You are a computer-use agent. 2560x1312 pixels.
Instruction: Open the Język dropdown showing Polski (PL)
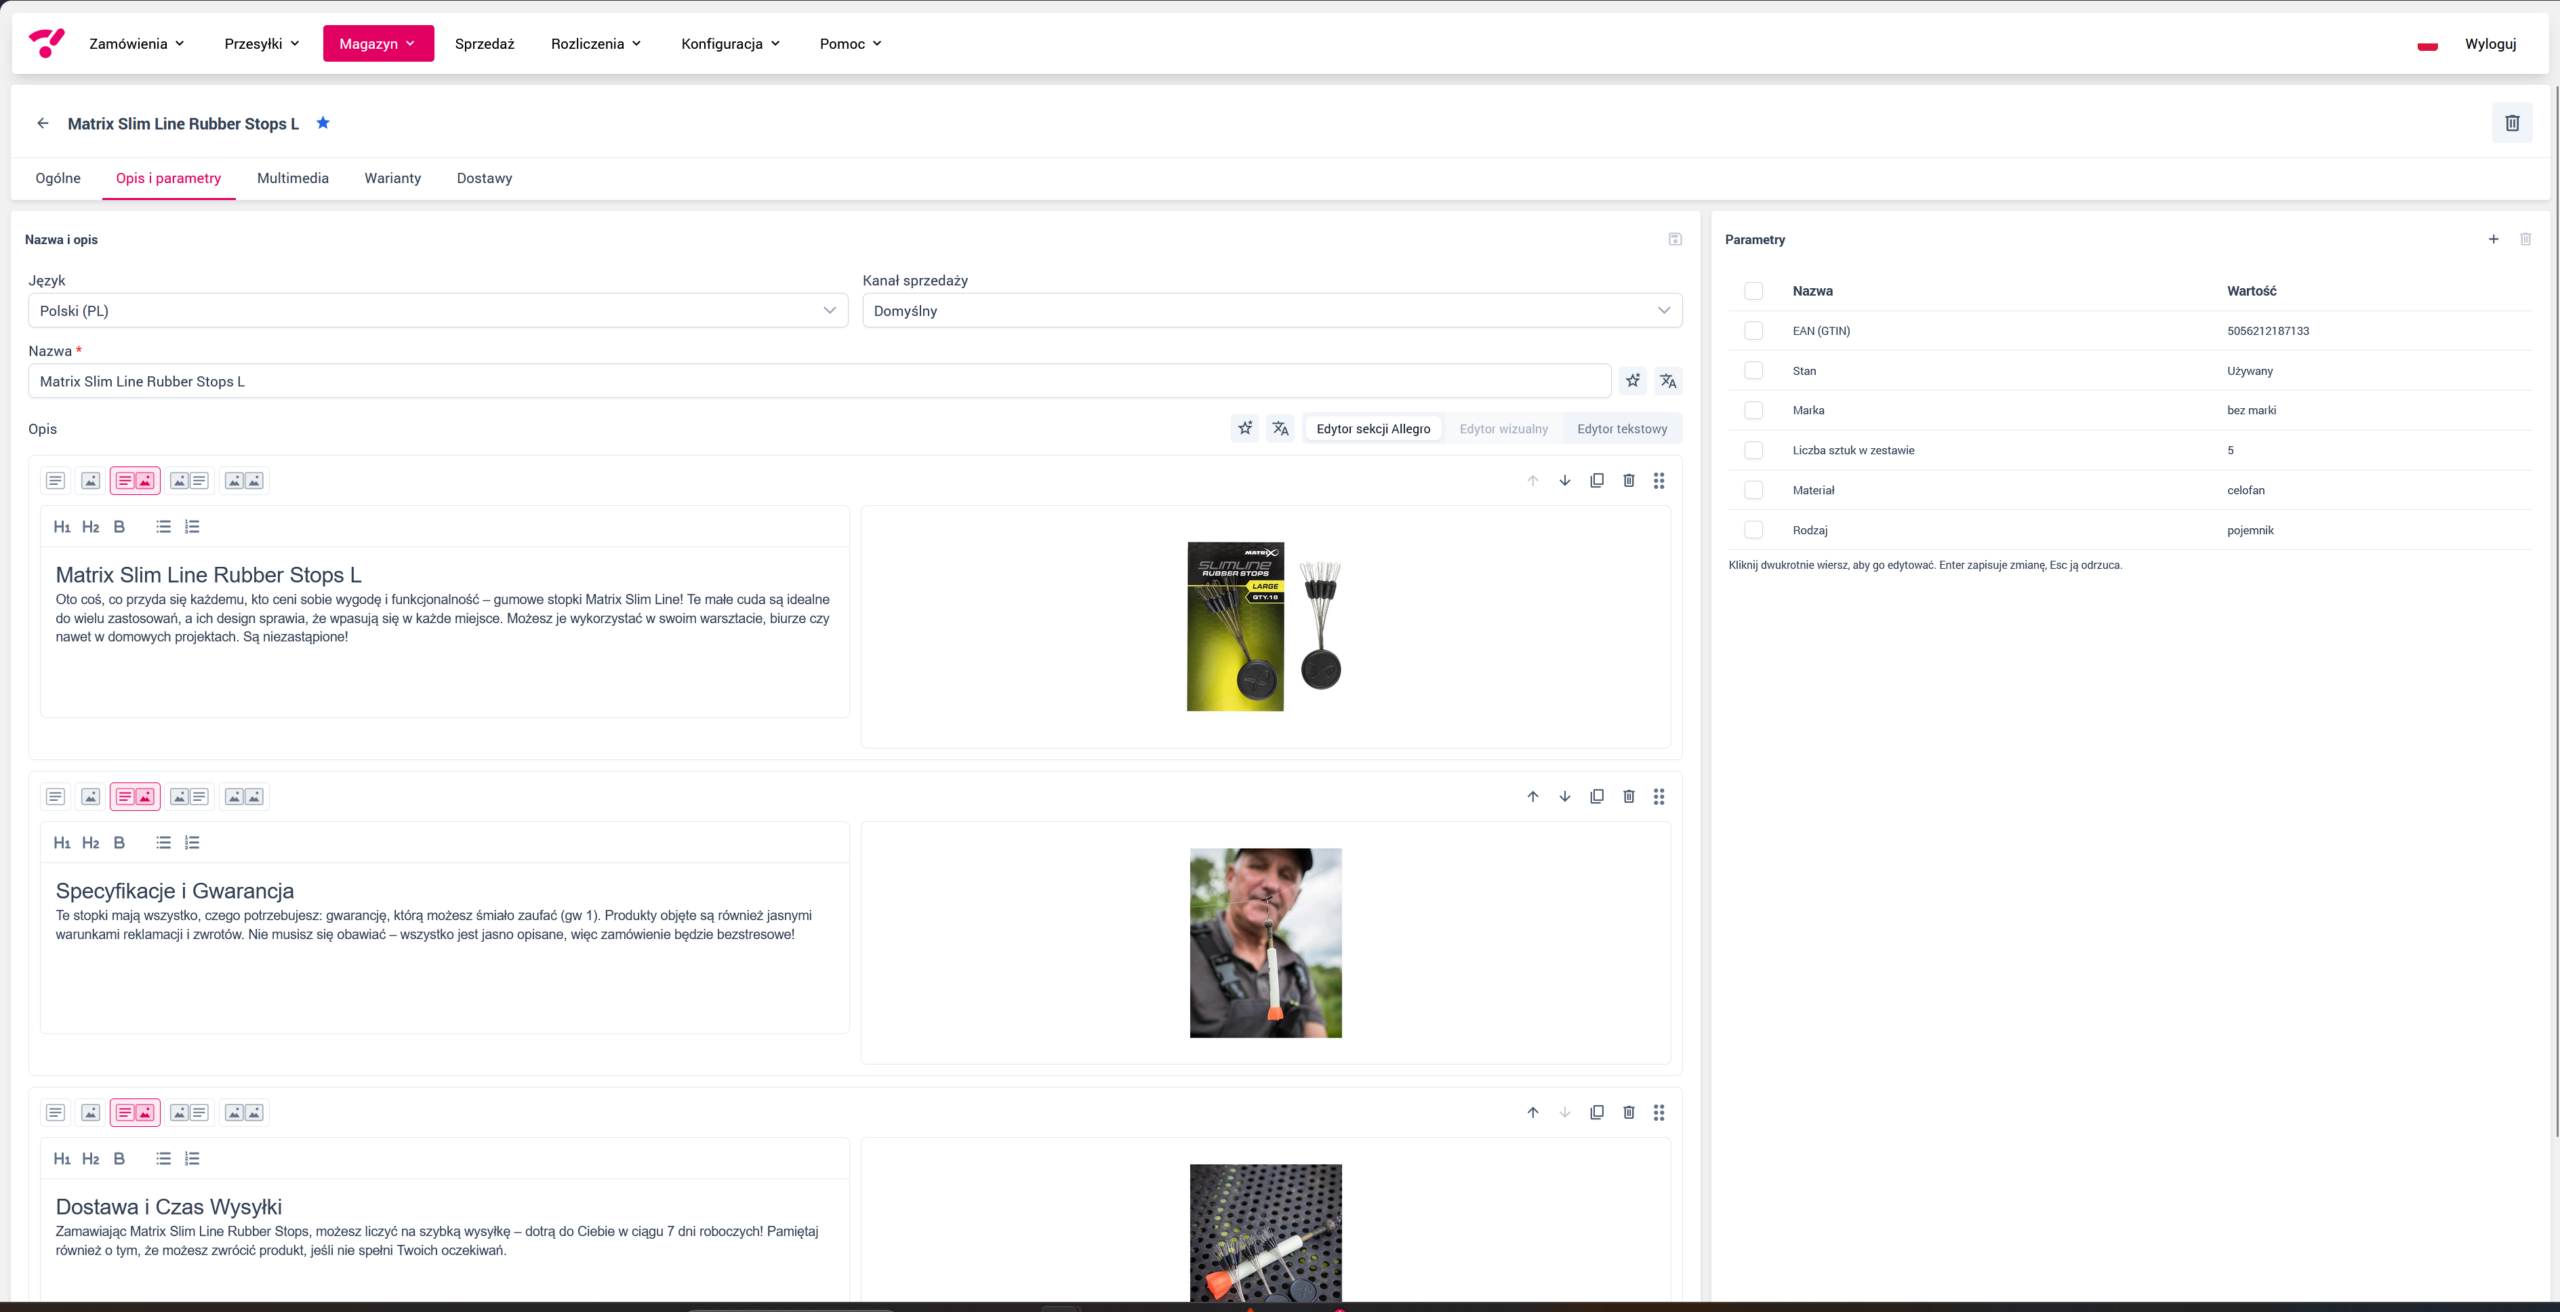(x=438, y=311)
